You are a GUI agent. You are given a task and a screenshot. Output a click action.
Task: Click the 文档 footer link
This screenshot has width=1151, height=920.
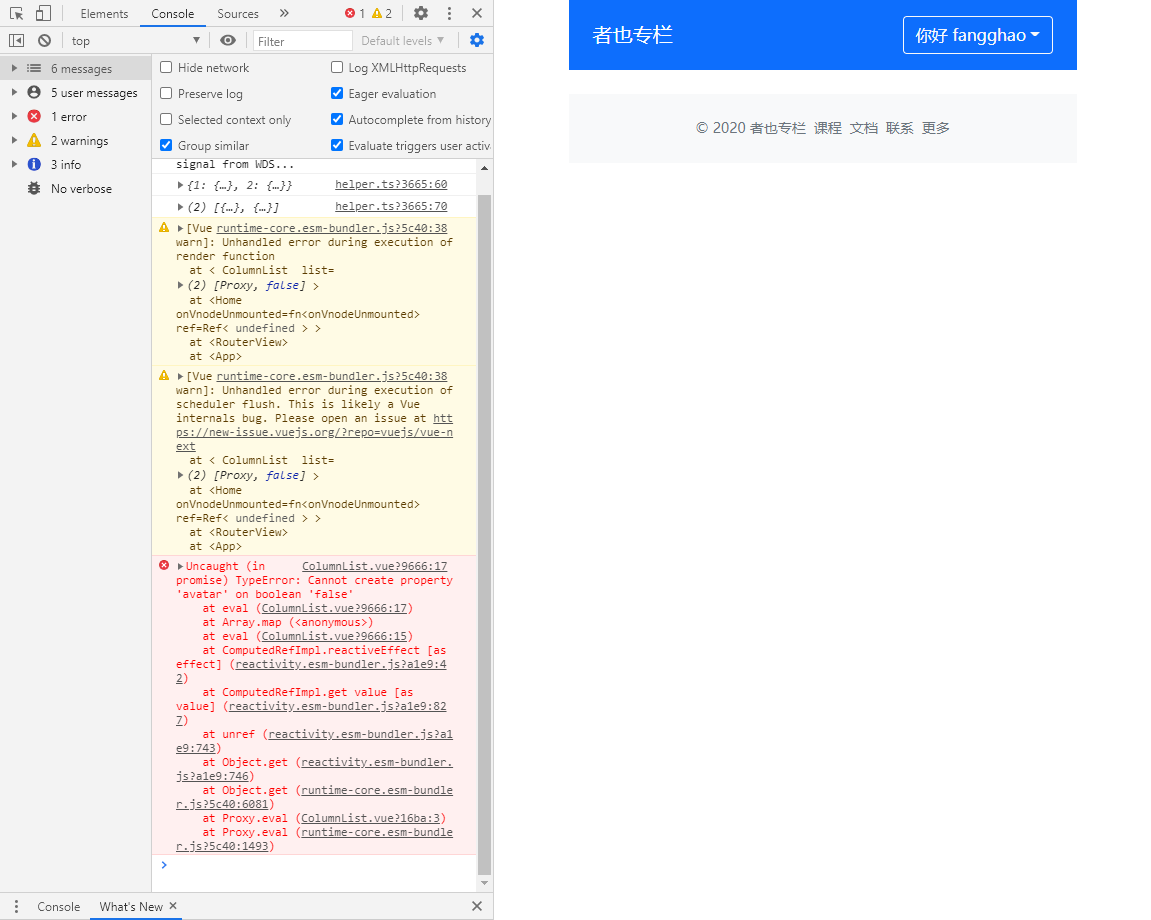click(863, 128)
